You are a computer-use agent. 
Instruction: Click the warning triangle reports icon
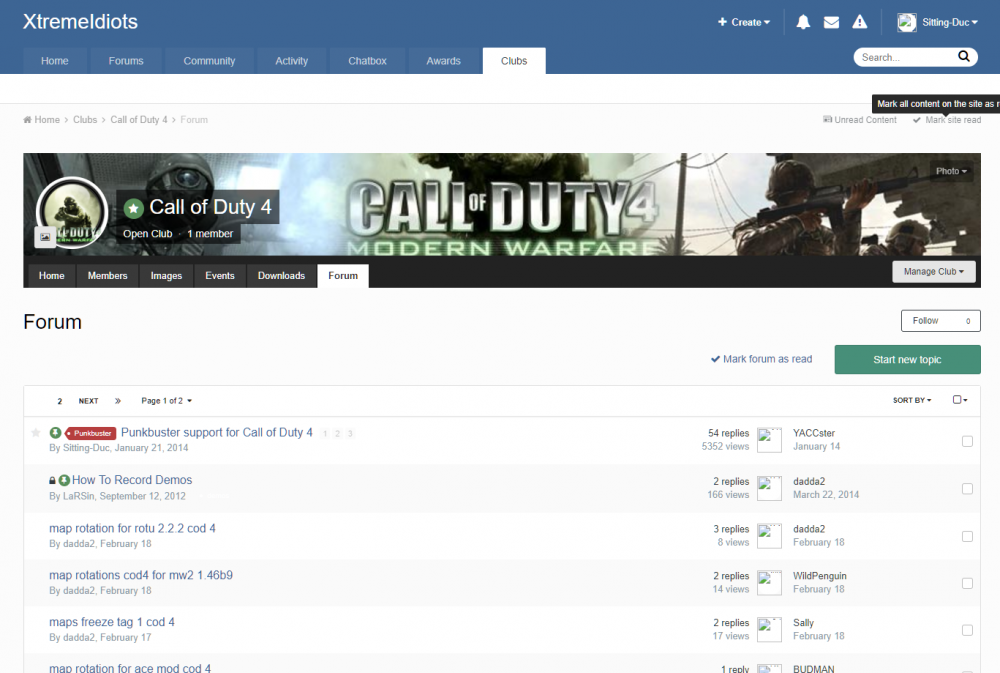(859, 22)
